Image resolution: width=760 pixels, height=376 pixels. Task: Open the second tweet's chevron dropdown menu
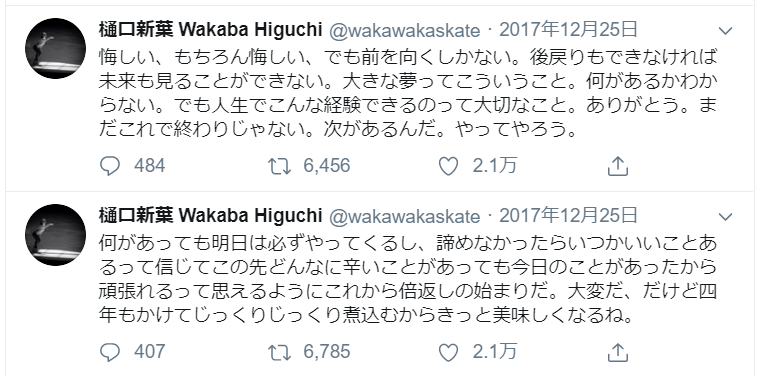tap(725, 217)
